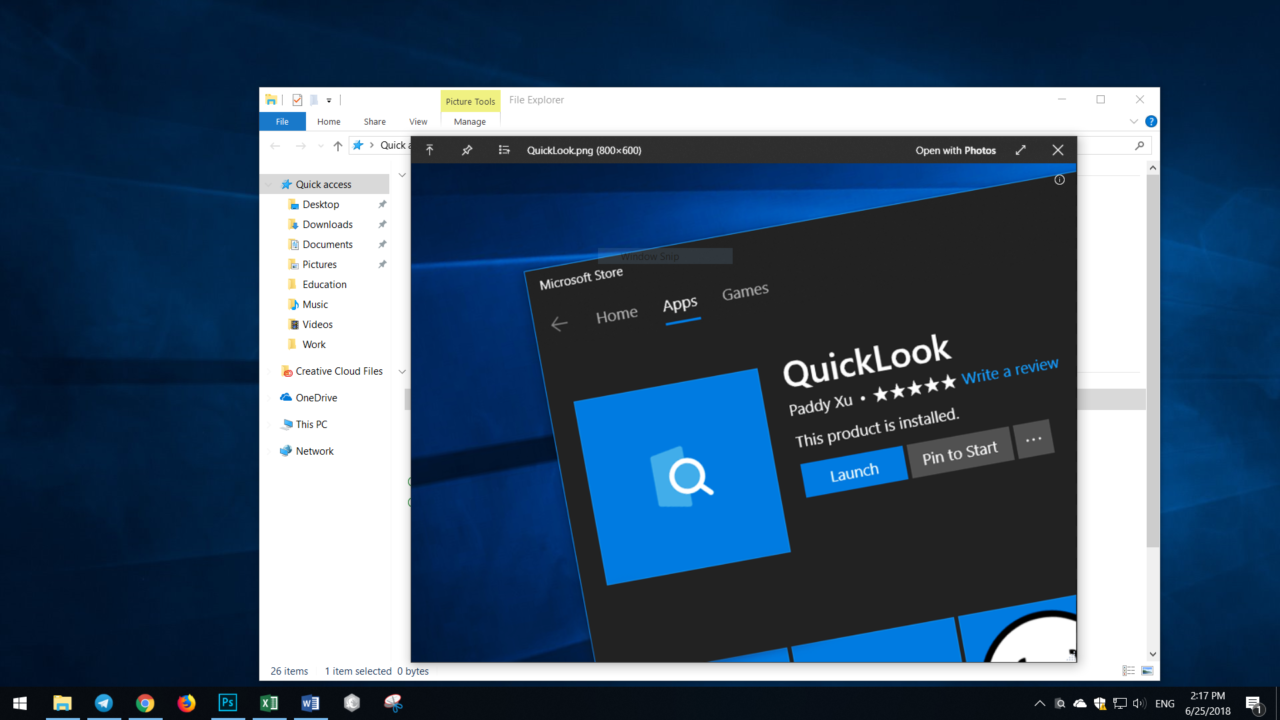This screenshot has height=720, width=1280.
Task: Collapse the Quick access tree node
Action: 268,185
